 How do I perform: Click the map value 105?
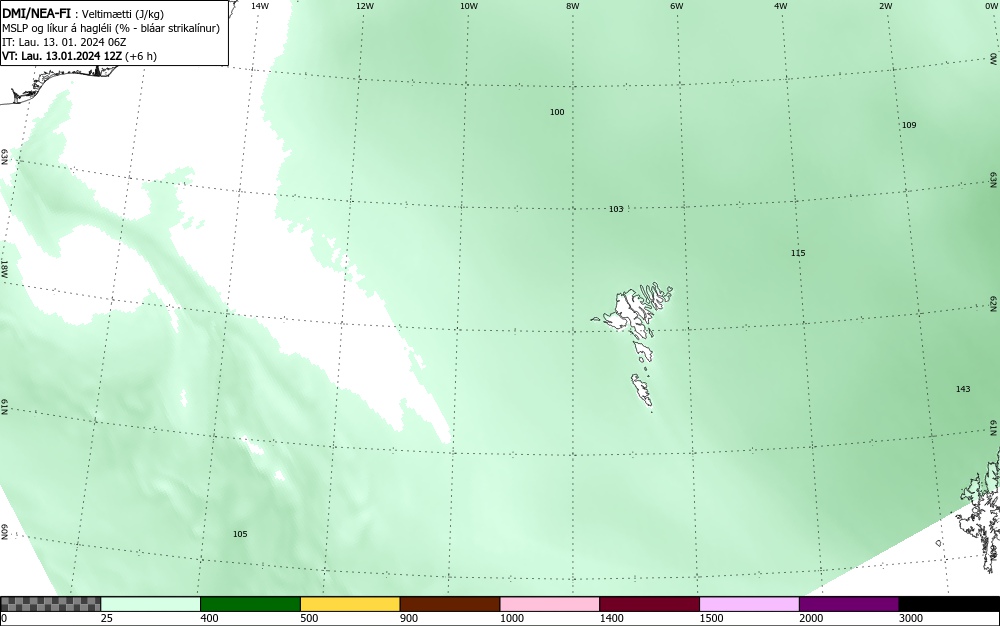[240, 534]
